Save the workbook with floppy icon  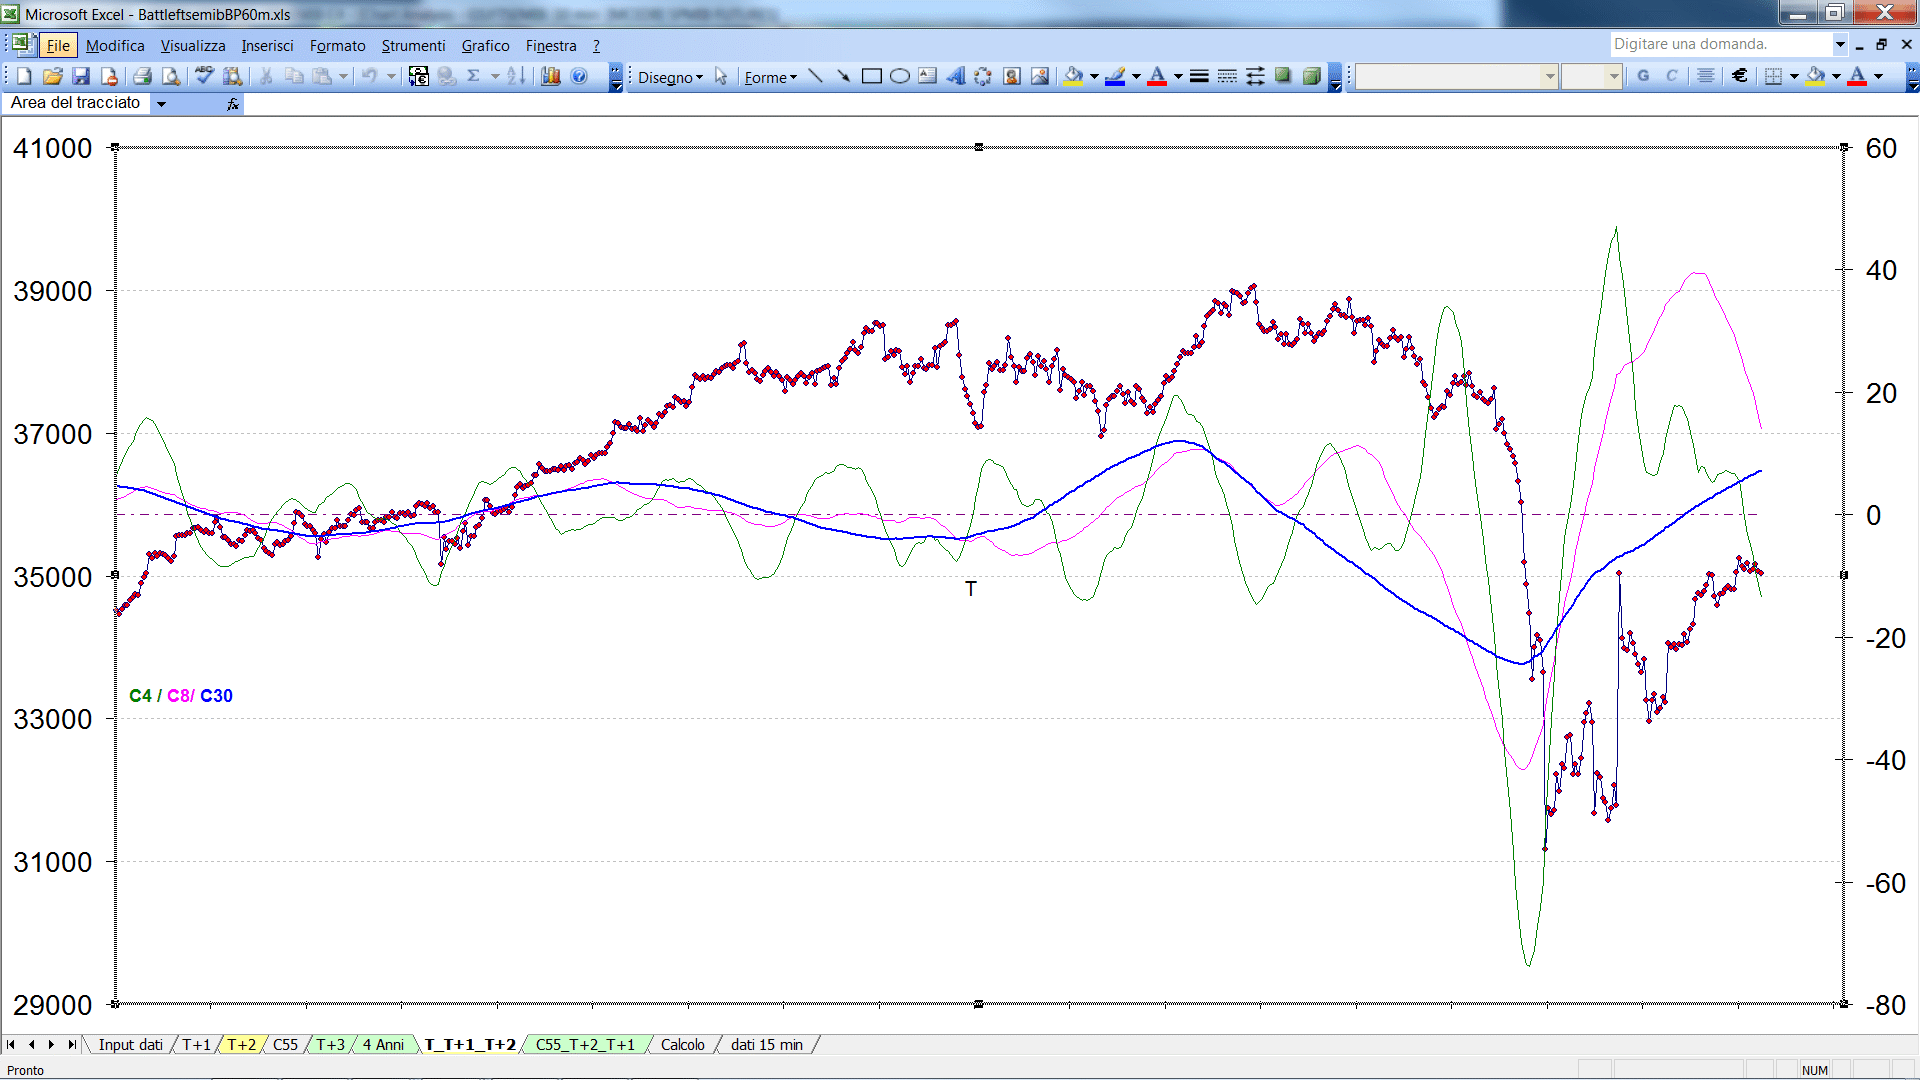pyautogui.click(x=81, y=76)
